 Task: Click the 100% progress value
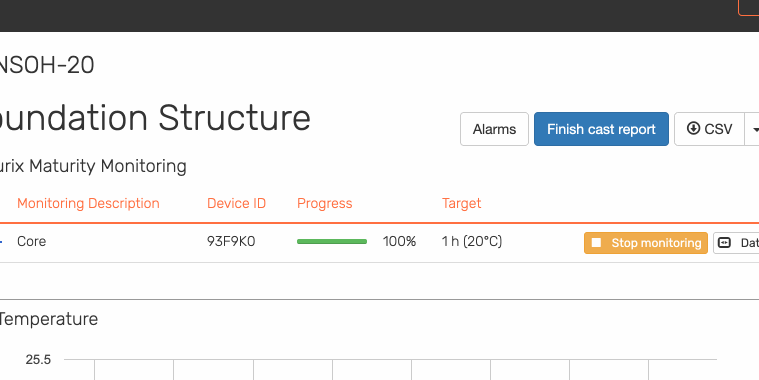coord(399,241)
